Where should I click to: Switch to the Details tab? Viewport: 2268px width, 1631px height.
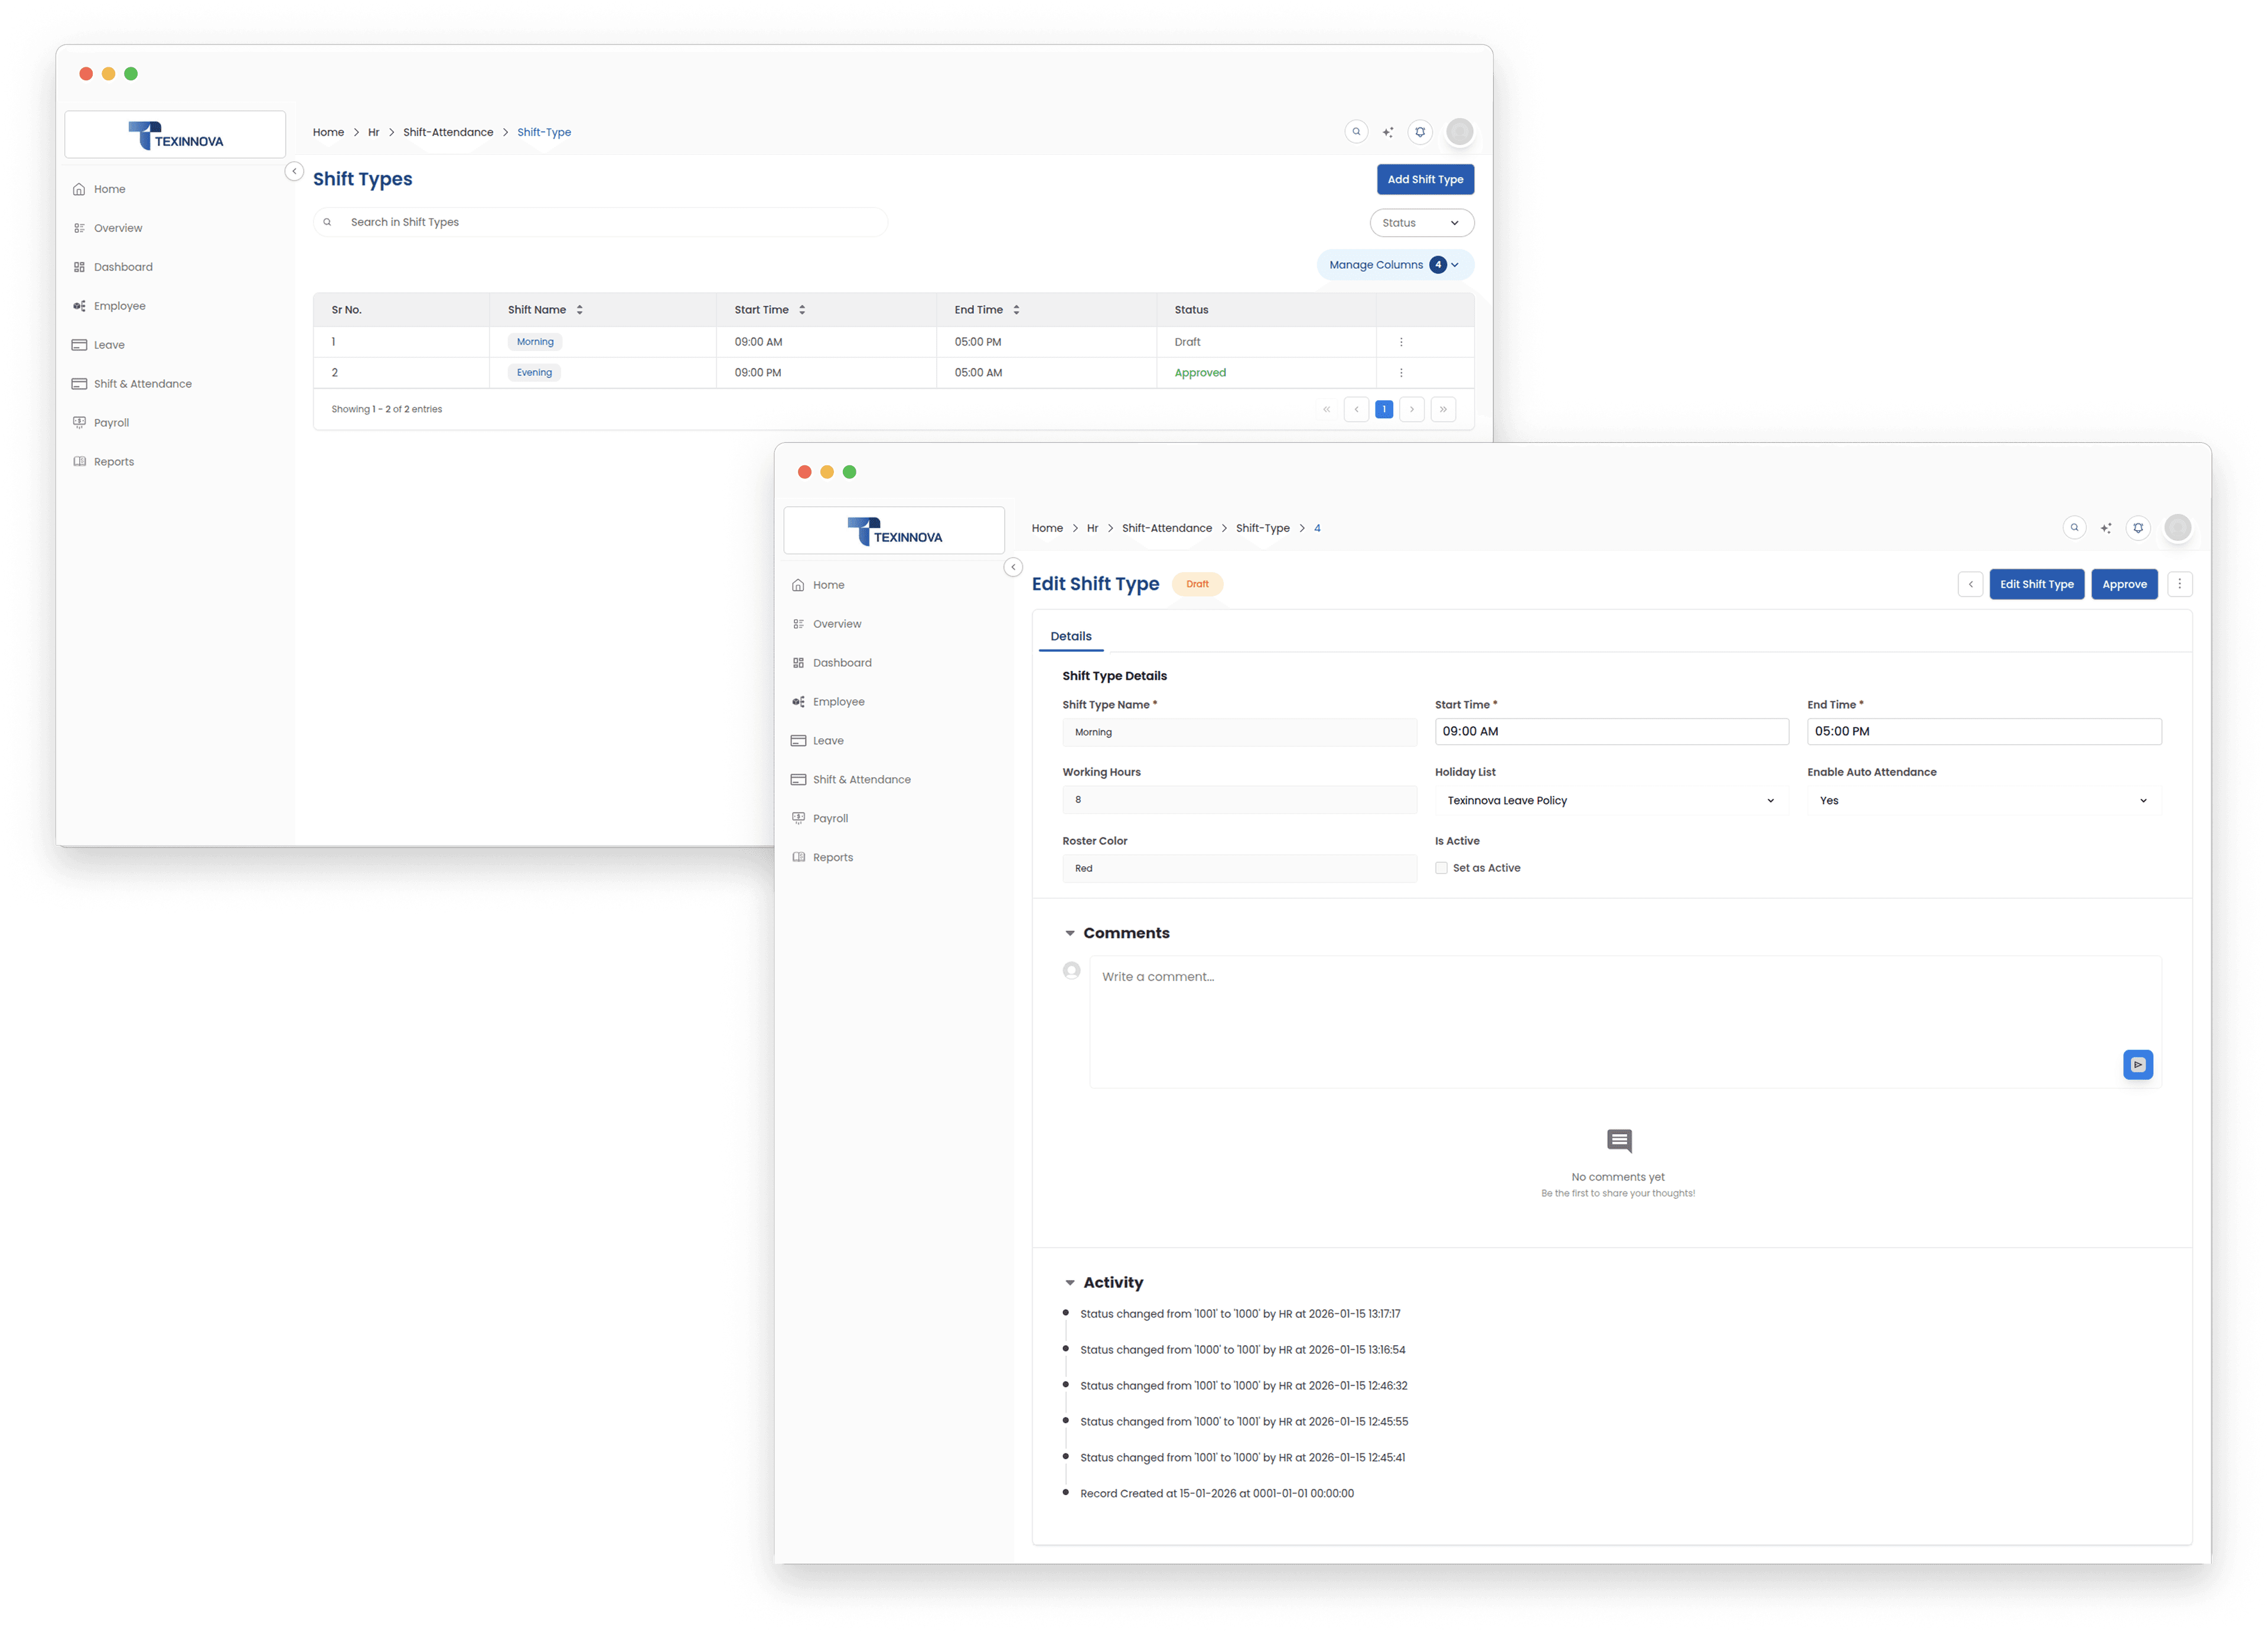[x=1071, y=636]
